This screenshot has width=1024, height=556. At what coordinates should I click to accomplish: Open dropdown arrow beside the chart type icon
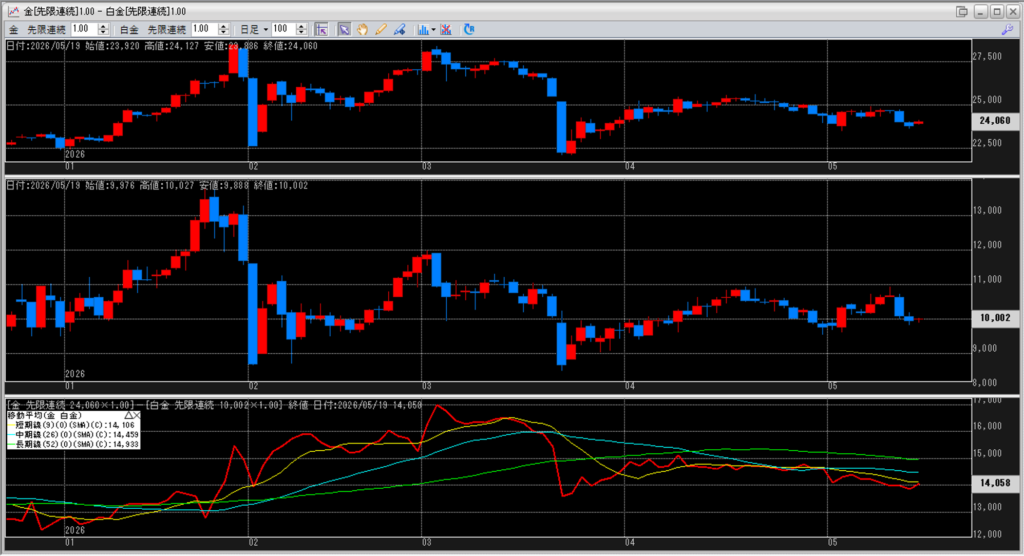coord(433,29)
